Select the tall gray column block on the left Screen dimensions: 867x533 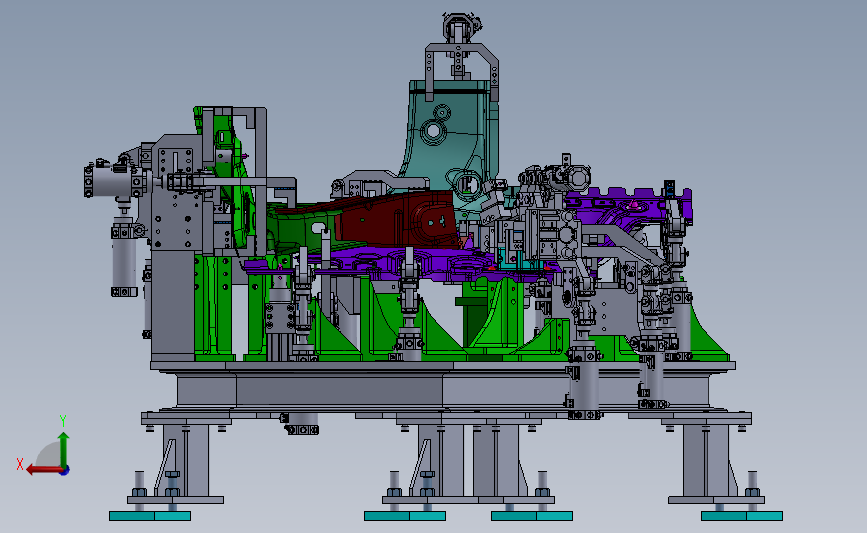(x=173, y=303)
